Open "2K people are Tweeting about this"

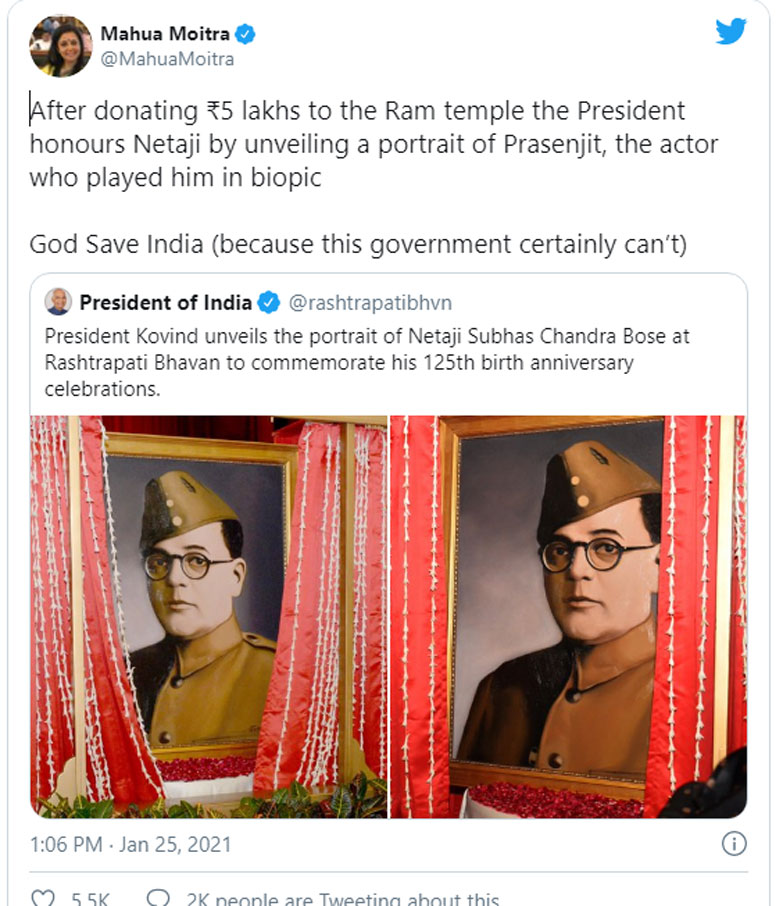[338, 899]
